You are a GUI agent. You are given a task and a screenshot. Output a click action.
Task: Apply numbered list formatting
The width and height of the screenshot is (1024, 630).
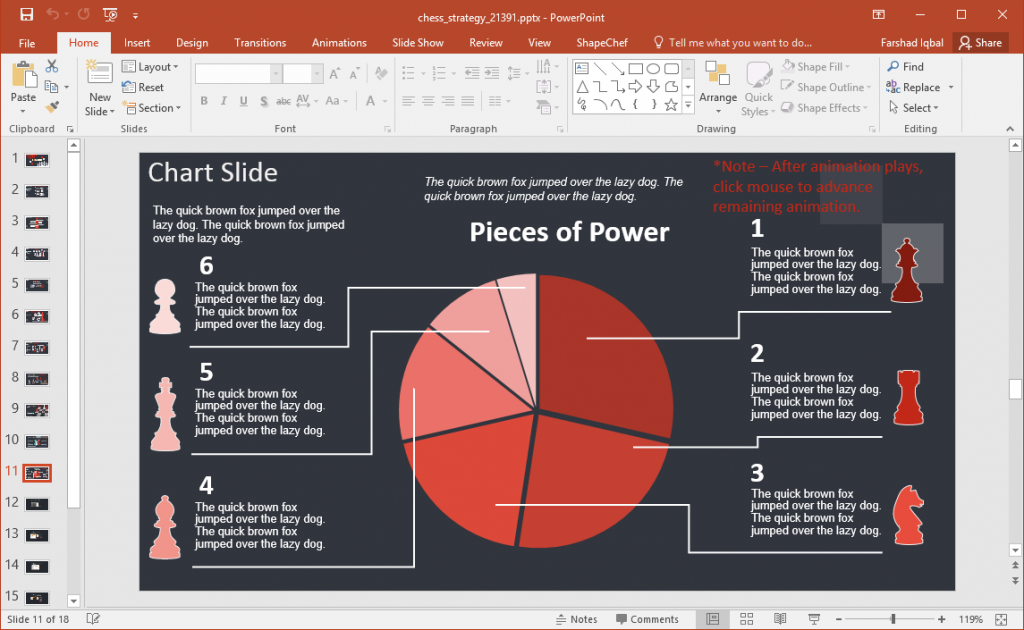tap(439, 72)
